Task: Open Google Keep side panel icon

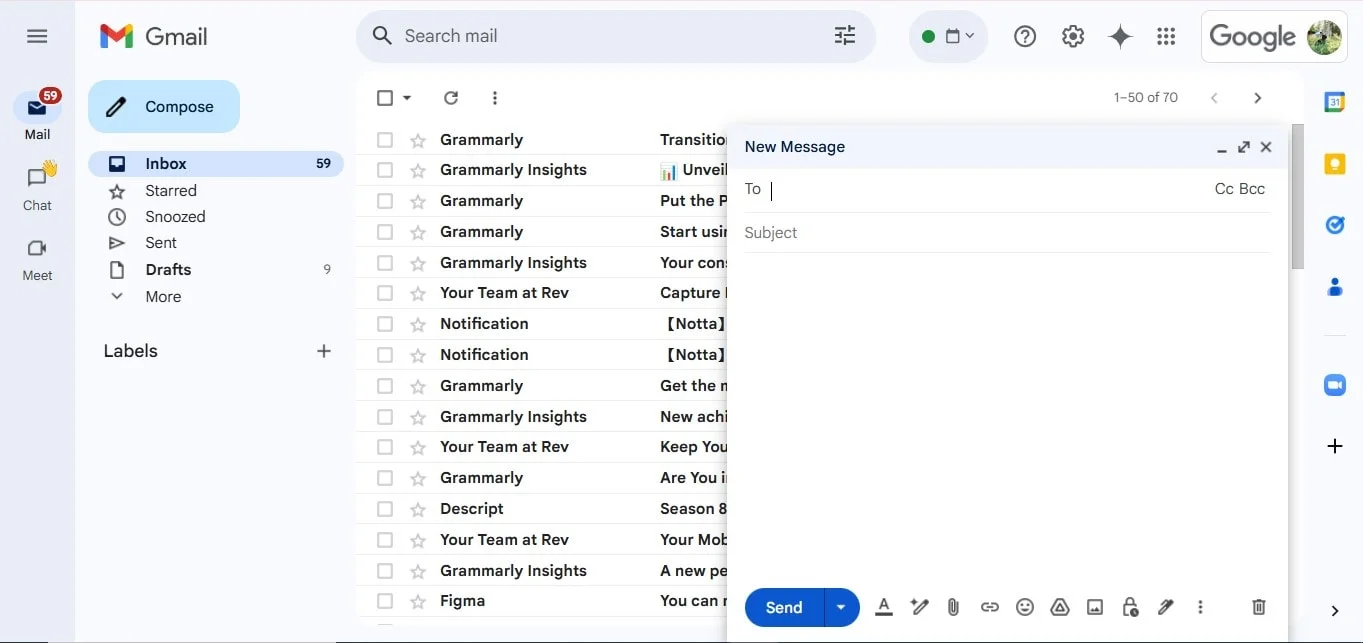Action: tap(1334, 164)
